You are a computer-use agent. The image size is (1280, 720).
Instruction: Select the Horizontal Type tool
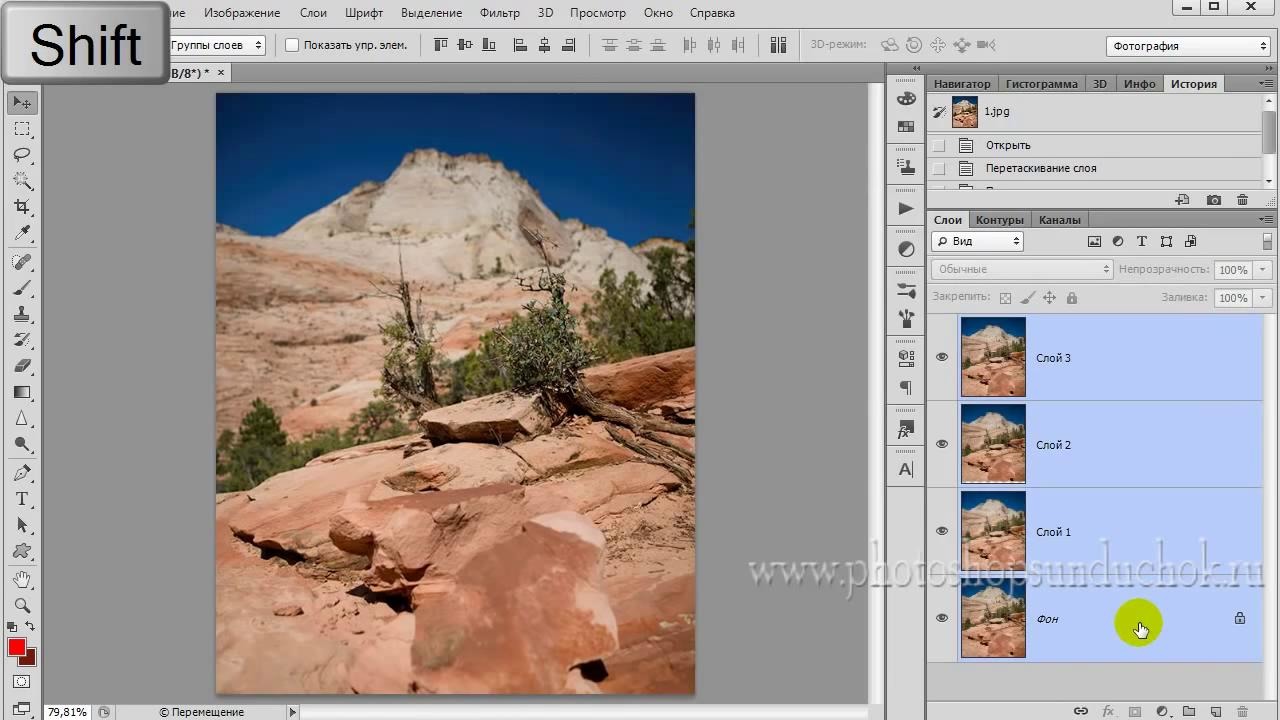pyautogui.click(x=22, y=499)
